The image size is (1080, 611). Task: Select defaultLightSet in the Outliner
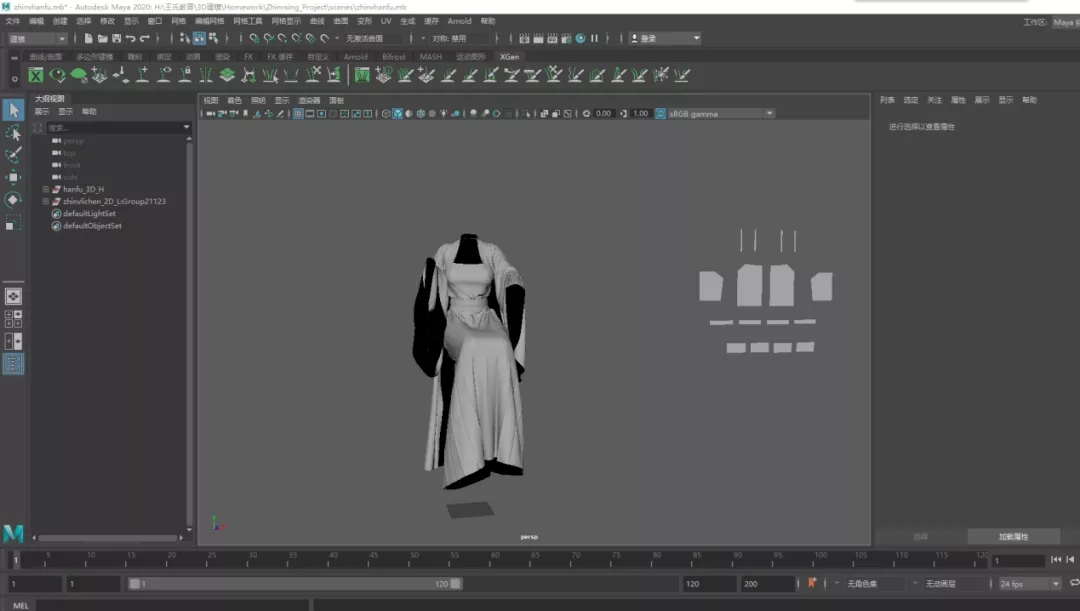pyautogui.click(x=88, y=214)
